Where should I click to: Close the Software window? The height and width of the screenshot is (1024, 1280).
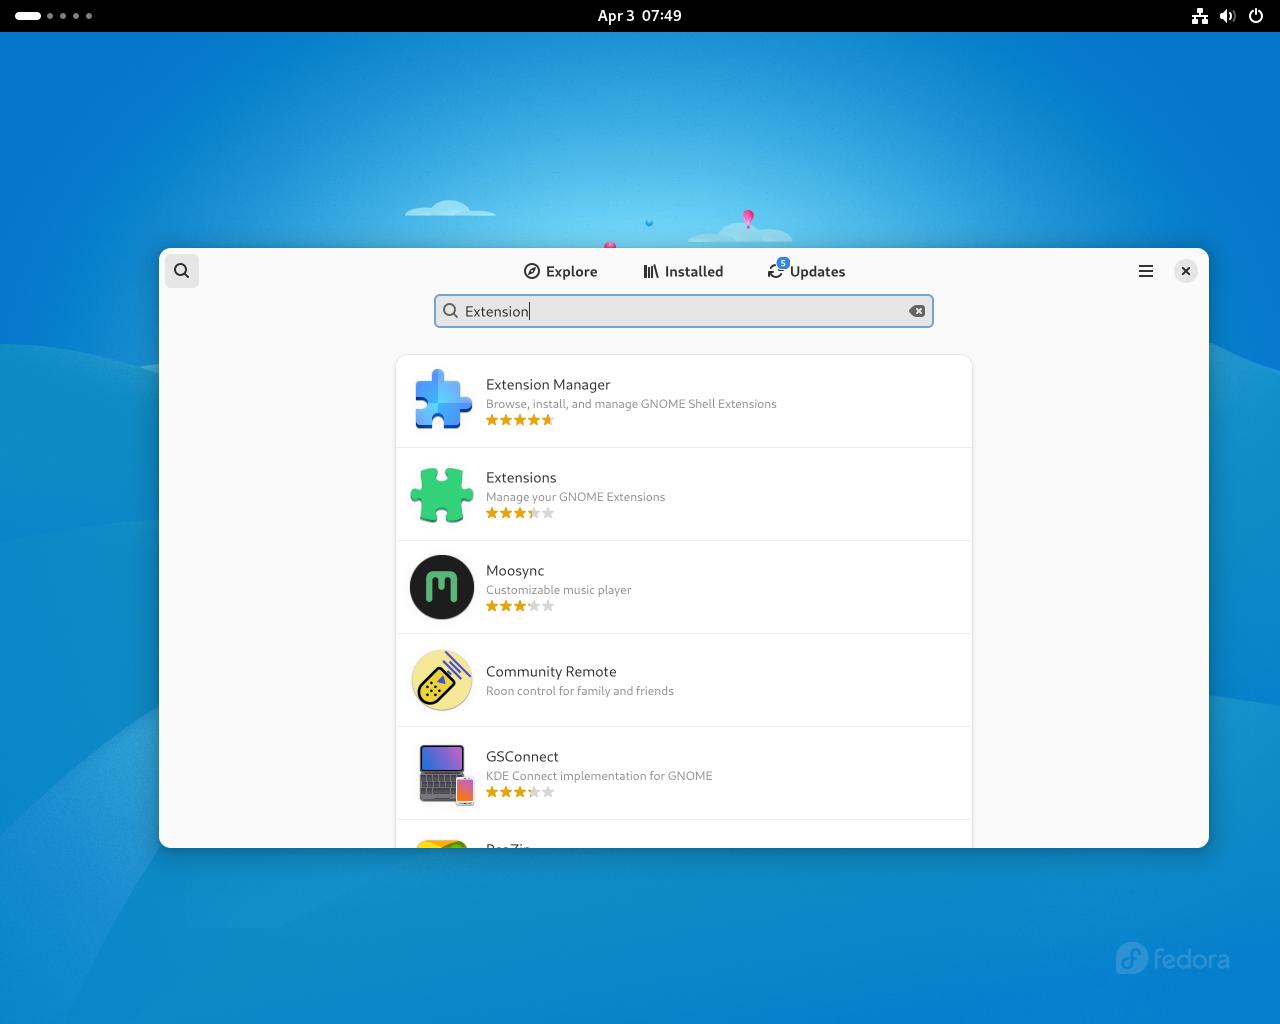1185,271
